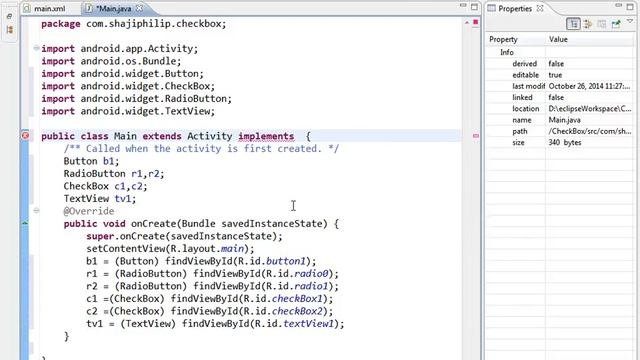Click the CheckBox c1,c2 declaration line
This screenshot has width=640, height=360.
click(105, 186)
